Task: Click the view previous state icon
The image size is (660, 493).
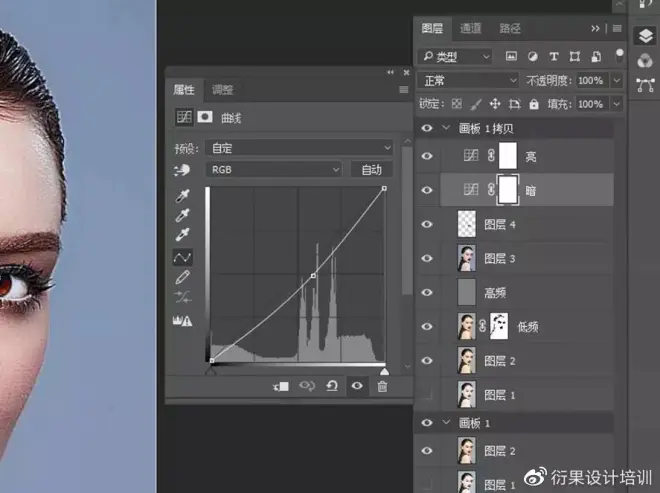Action: (x=307, y=386)
